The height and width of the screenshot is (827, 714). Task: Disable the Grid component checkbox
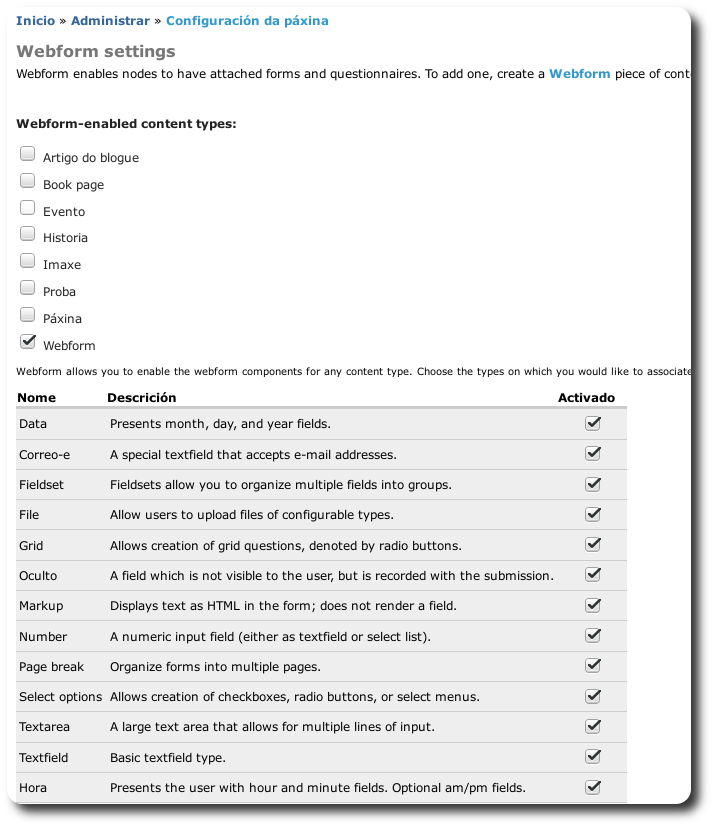point(593,544)
